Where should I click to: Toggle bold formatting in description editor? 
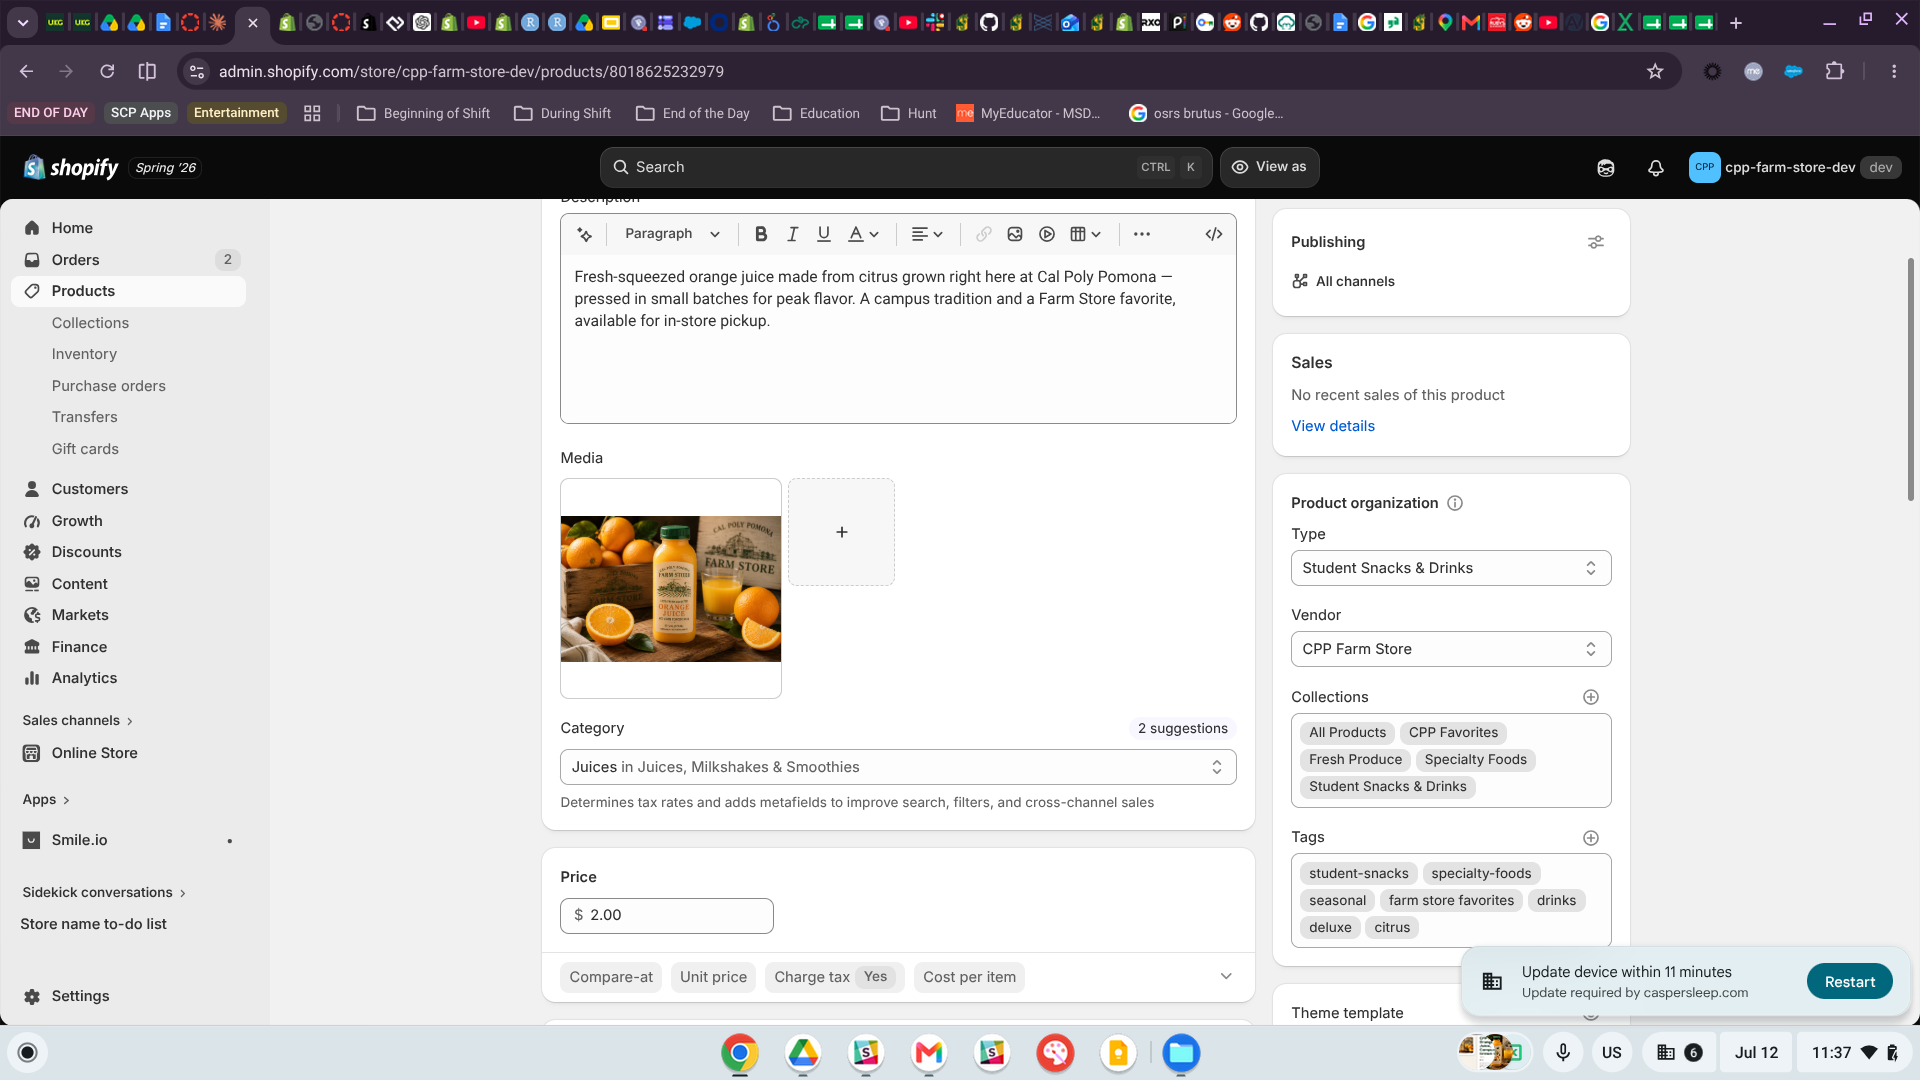[761, 234]
